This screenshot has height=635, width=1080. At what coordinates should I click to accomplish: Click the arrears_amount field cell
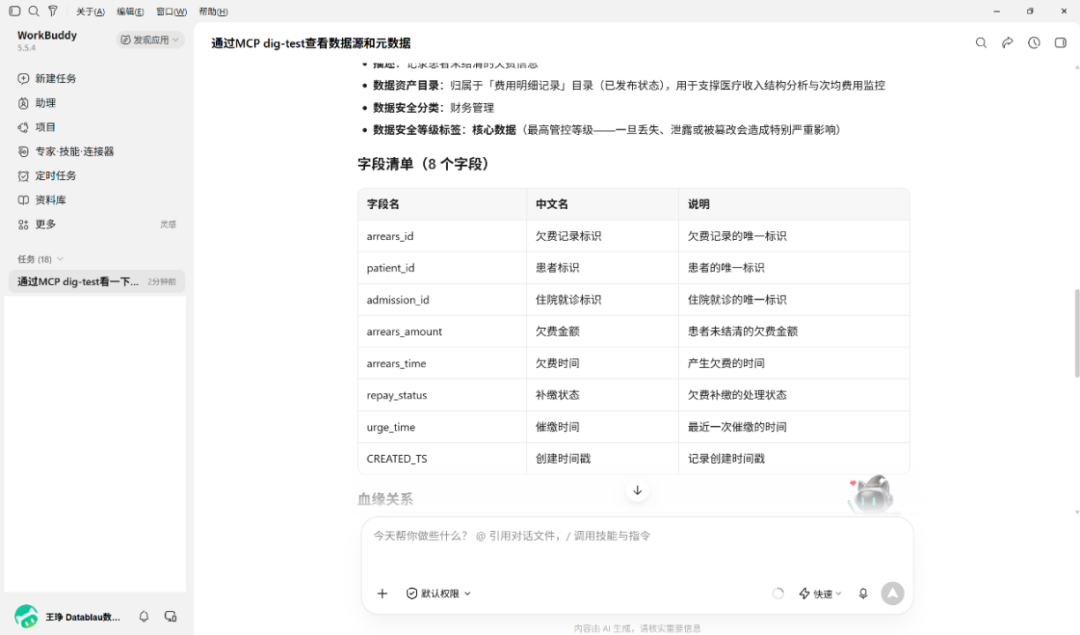[442, 331]
